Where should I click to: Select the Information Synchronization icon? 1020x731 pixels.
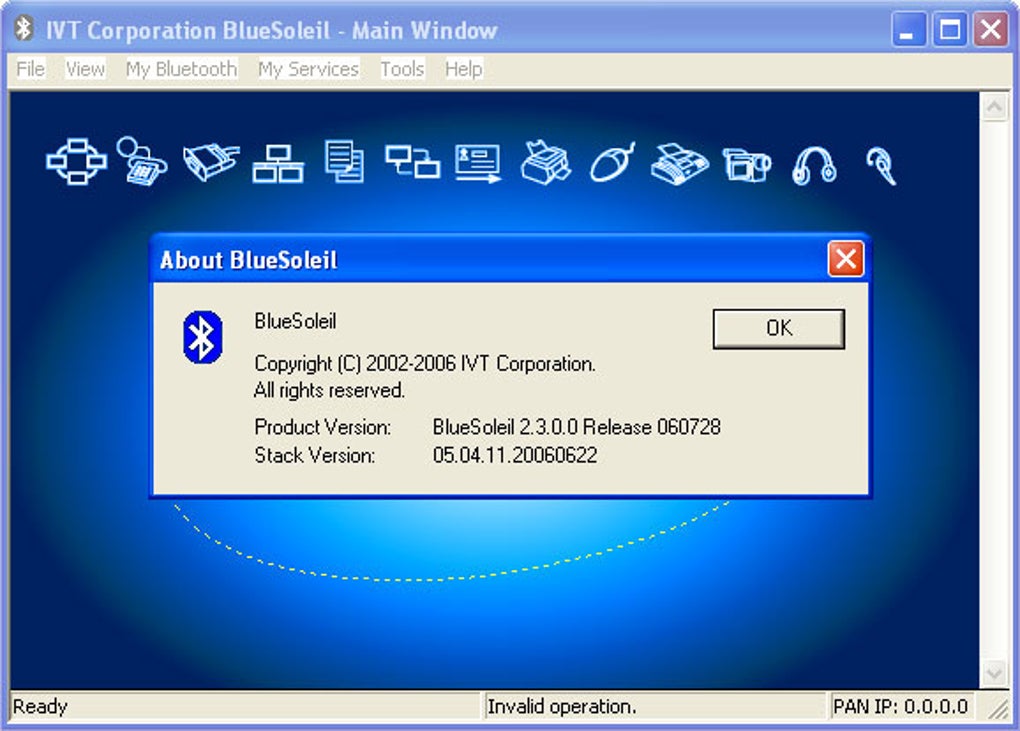(x=412, y=162)
